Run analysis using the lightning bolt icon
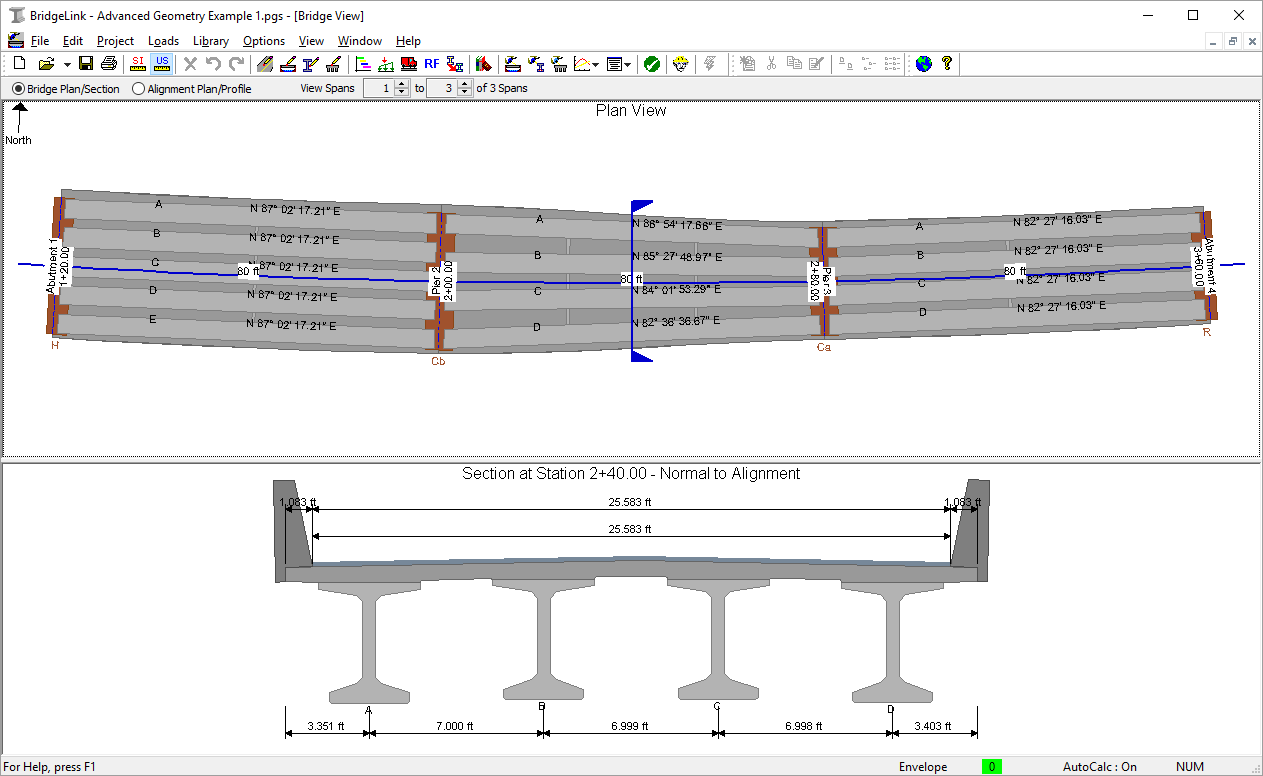This screenshot has height=776, width=1263. [x=708, y=63]
